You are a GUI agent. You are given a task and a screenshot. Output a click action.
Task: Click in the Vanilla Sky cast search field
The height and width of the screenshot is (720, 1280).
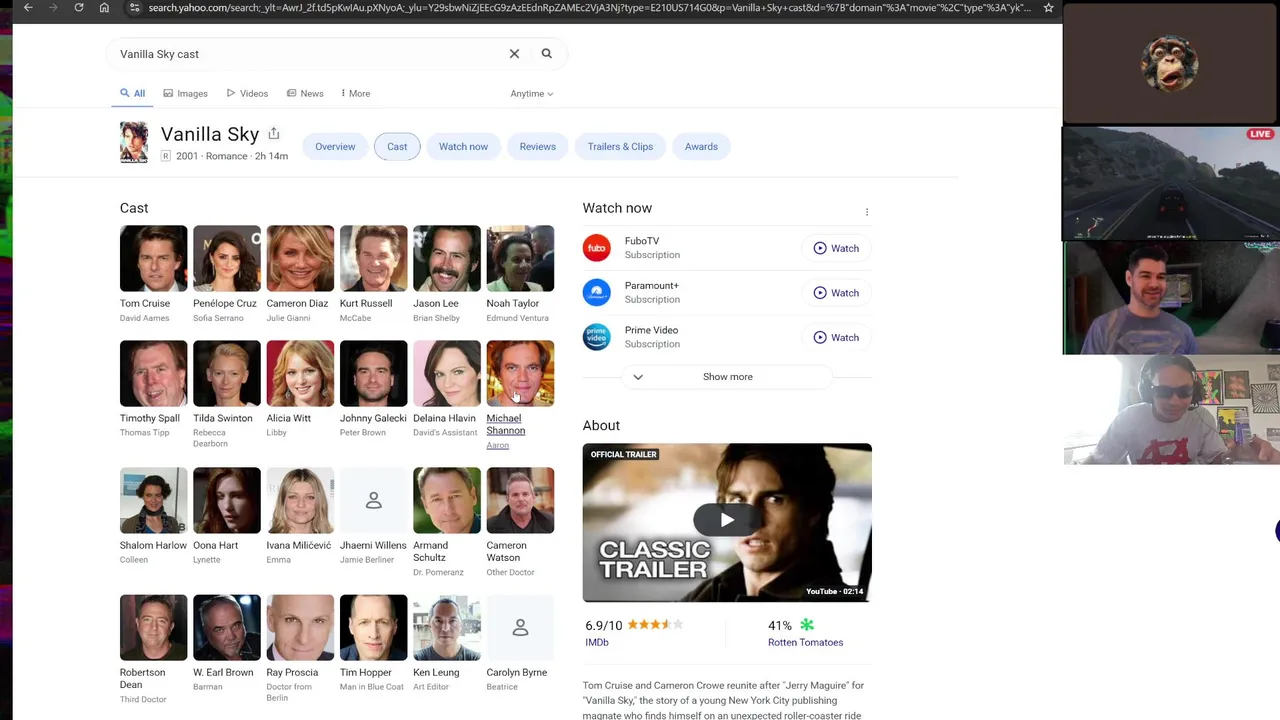click(x=310, y=54)
